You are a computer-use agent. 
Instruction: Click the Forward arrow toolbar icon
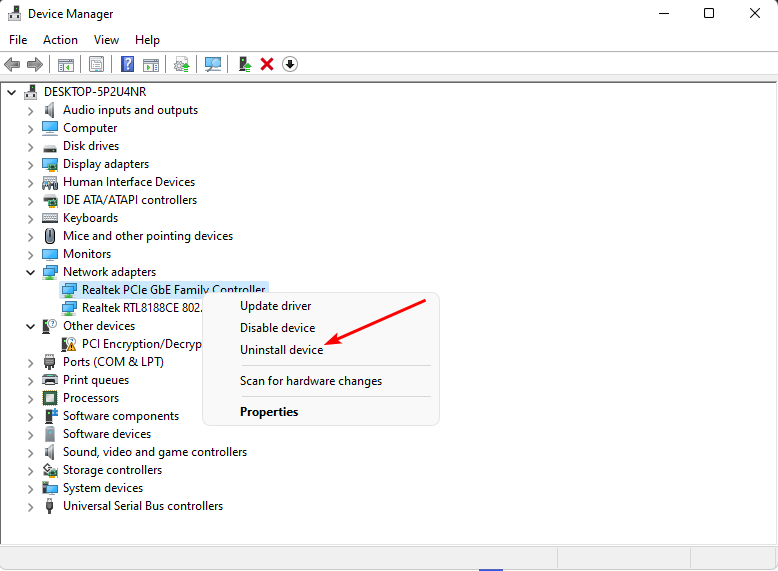tap(35, 64)
